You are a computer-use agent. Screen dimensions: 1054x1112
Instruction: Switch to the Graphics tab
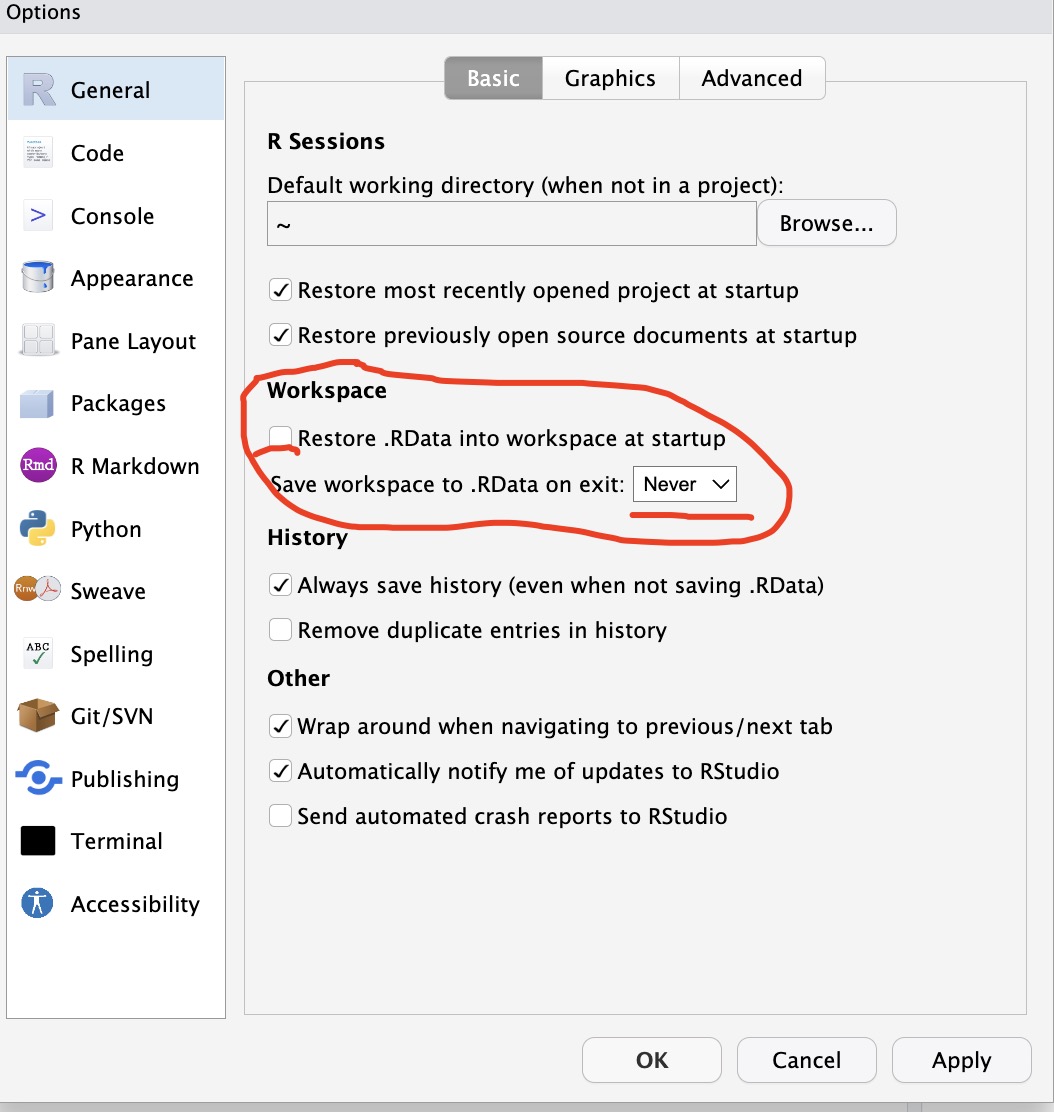point(610,78)
